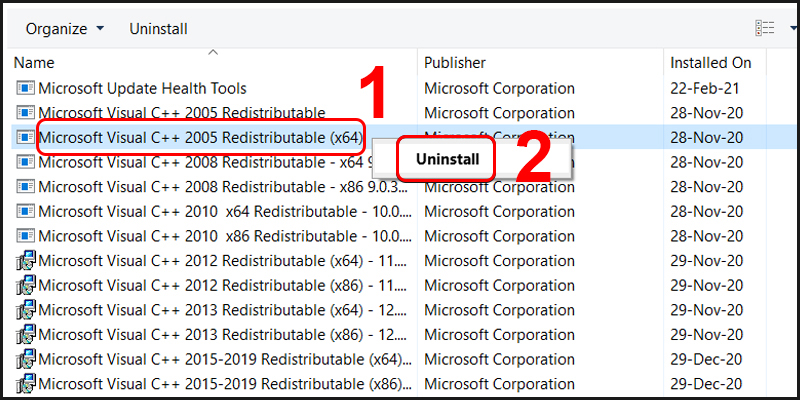Click the Visual C++ 2008 x86 row icon
Image resolution: width=800 pixels, height=400 pixels.
point(26,187)
